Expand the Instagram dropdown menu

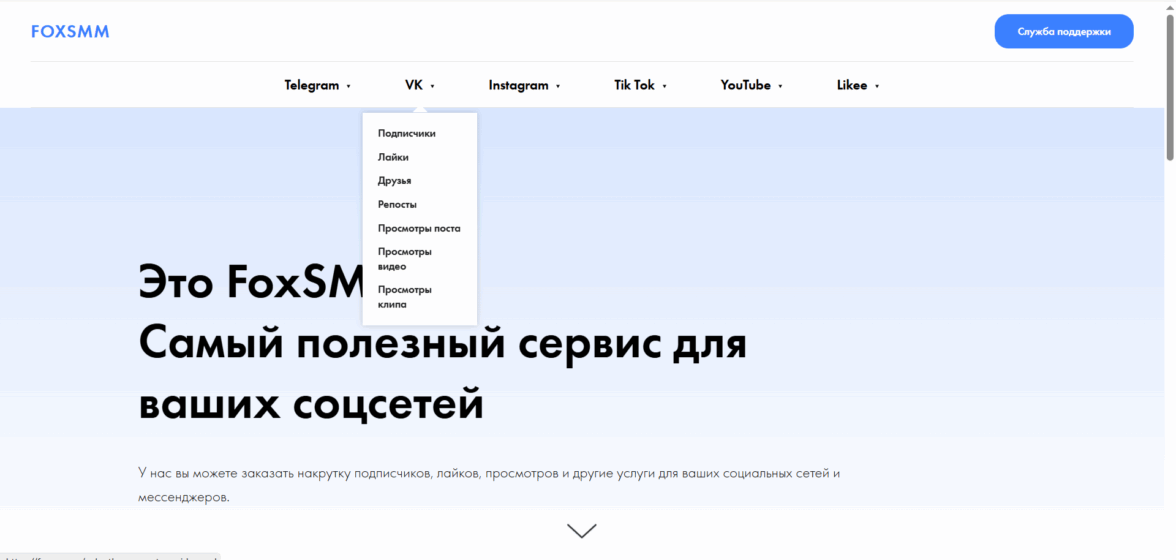point(524,85)
